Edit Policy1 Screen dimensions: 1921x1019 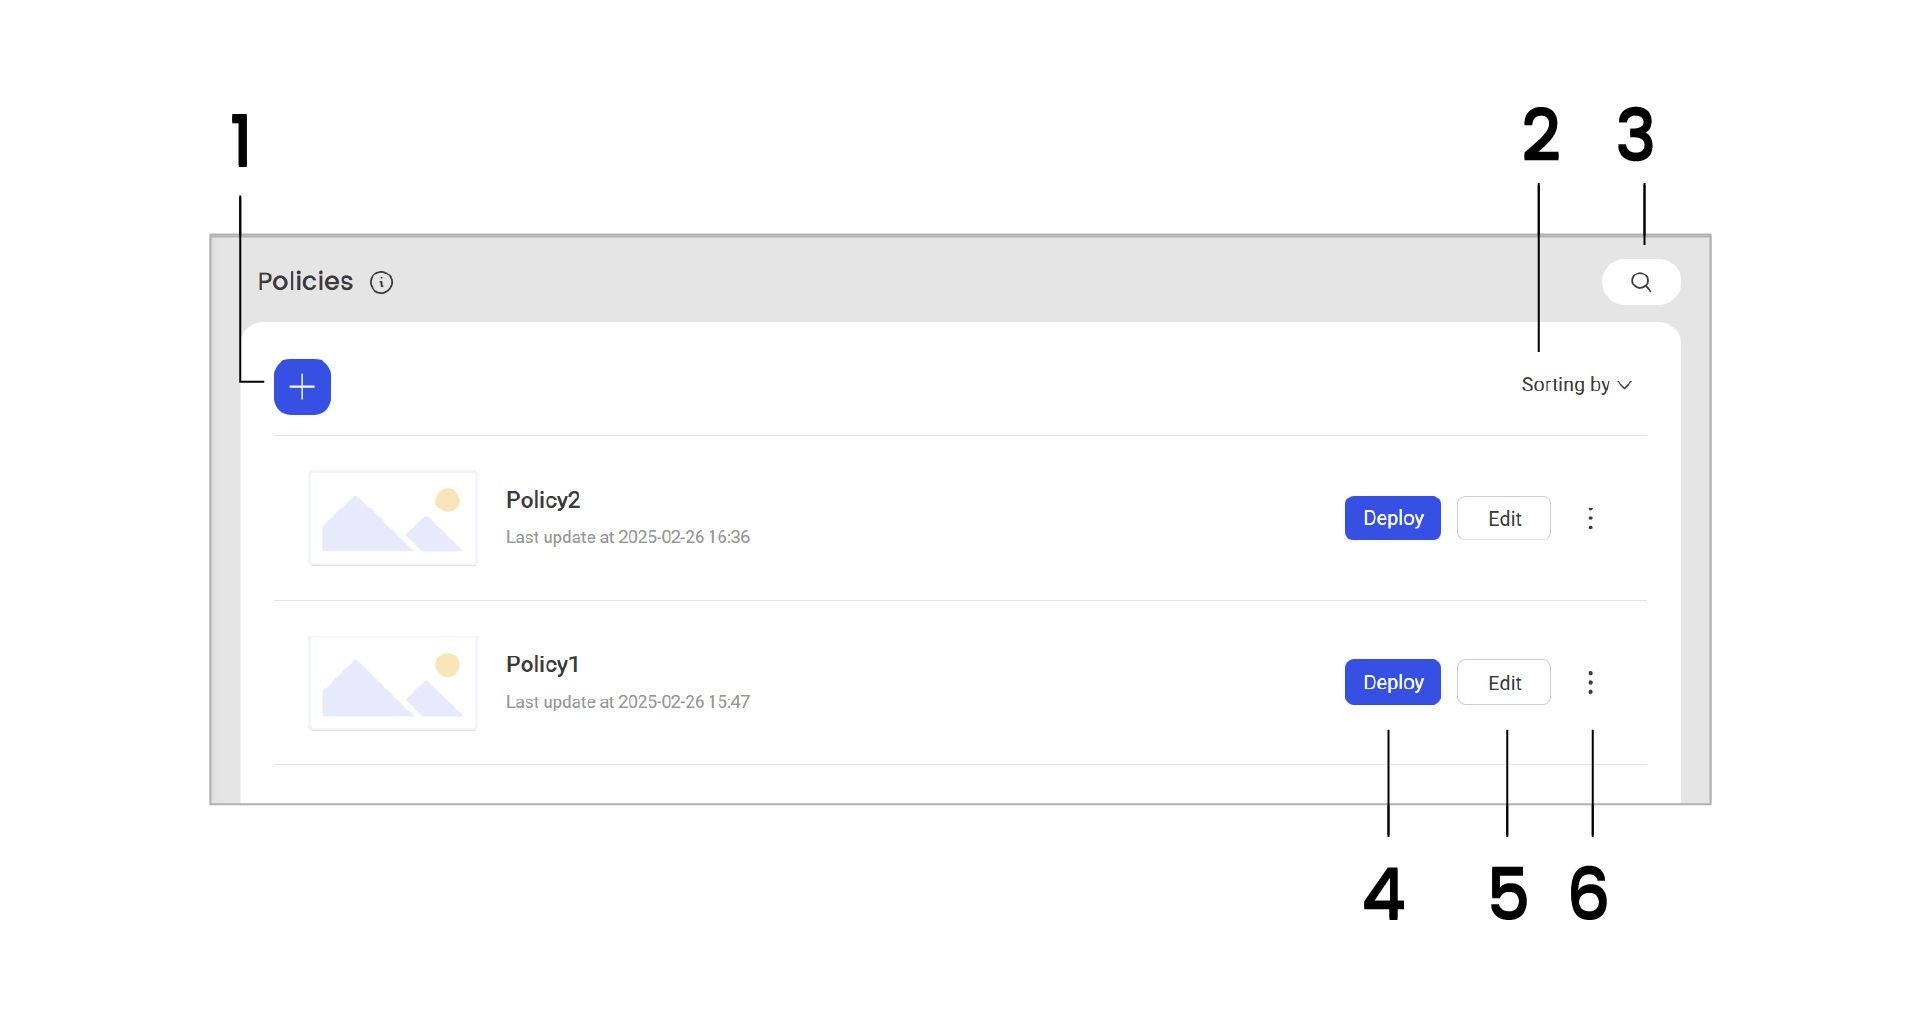[1503, 682]
